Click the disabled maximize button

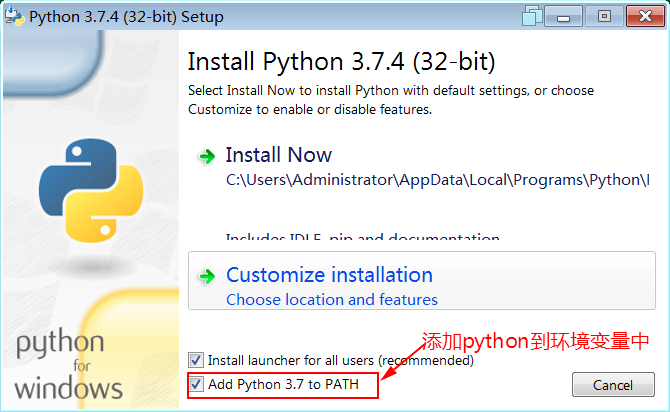coord(604,17)
